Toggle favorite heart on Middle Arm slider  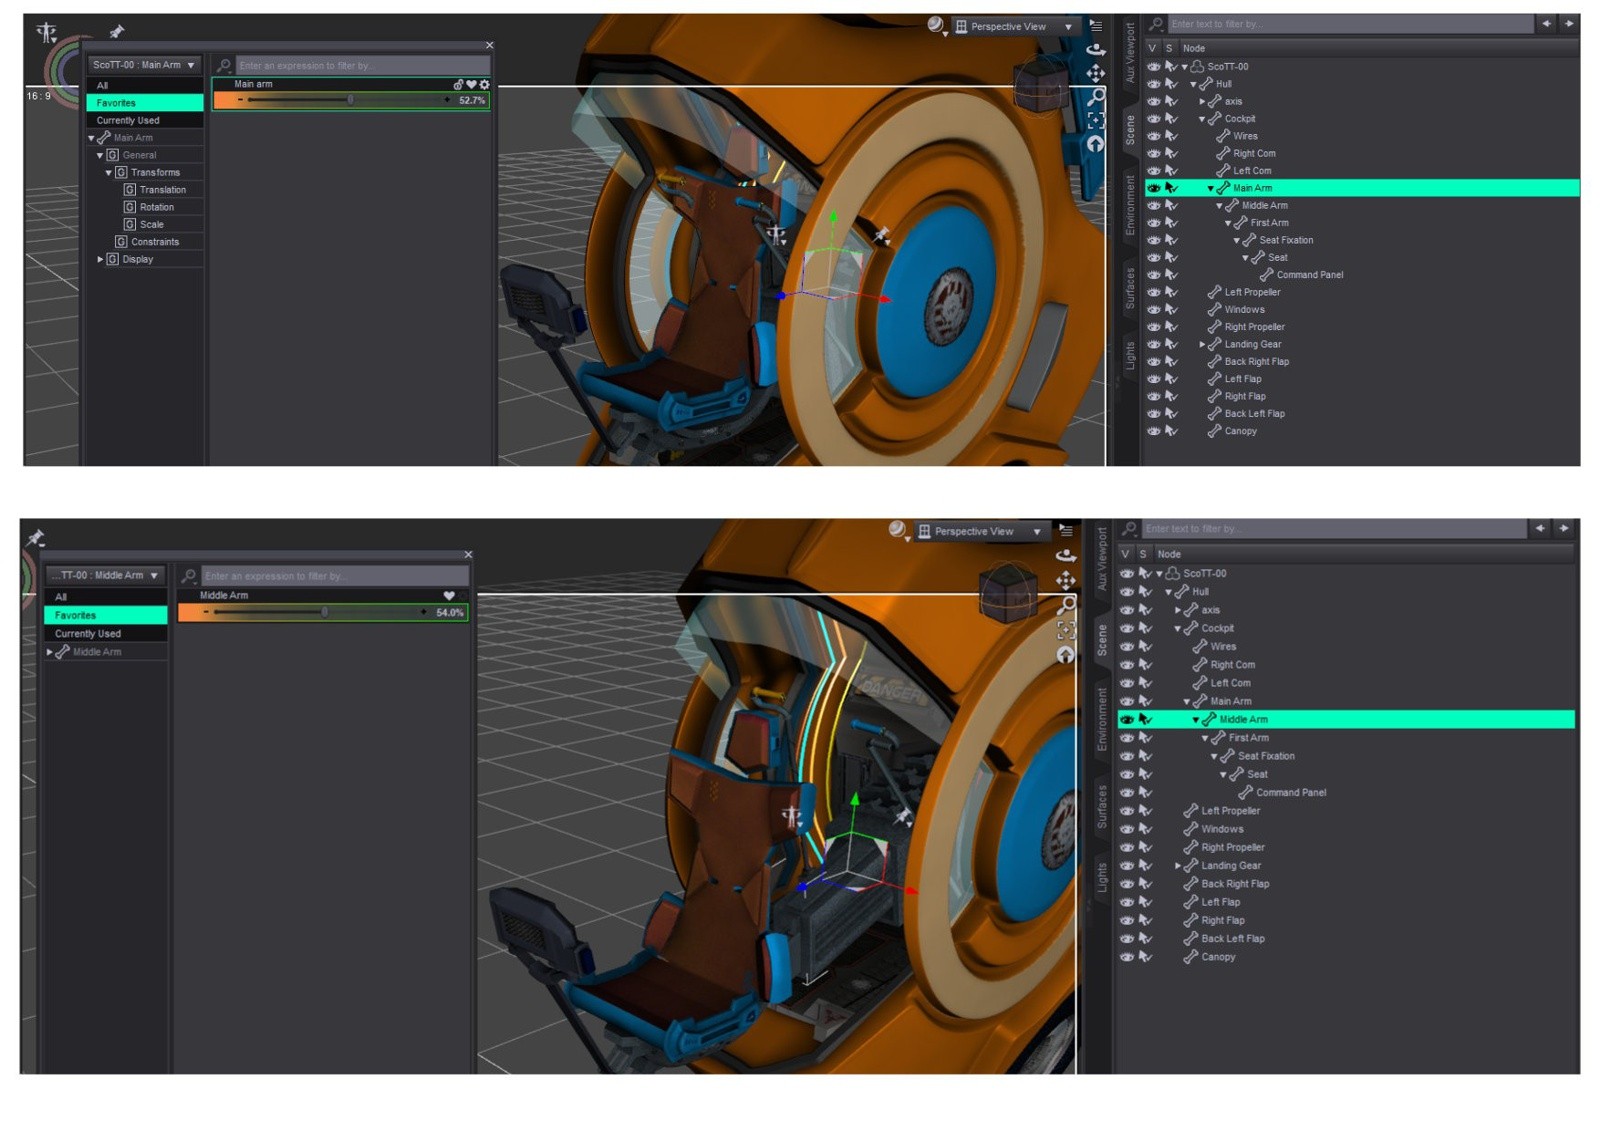(x=449, y=596)
